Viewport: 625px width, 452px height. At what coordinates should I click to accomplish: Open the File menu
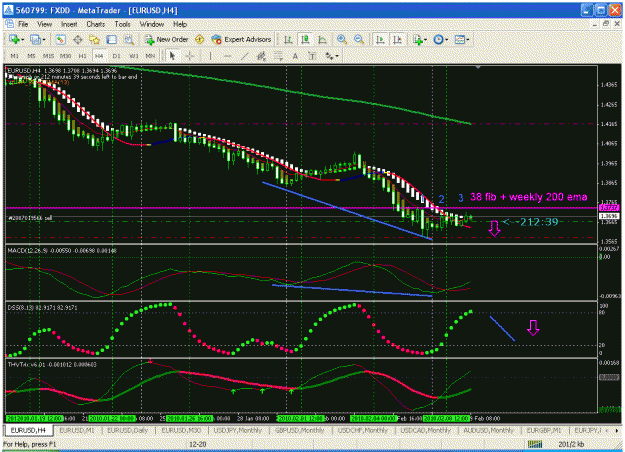click(x=23, y=24)
